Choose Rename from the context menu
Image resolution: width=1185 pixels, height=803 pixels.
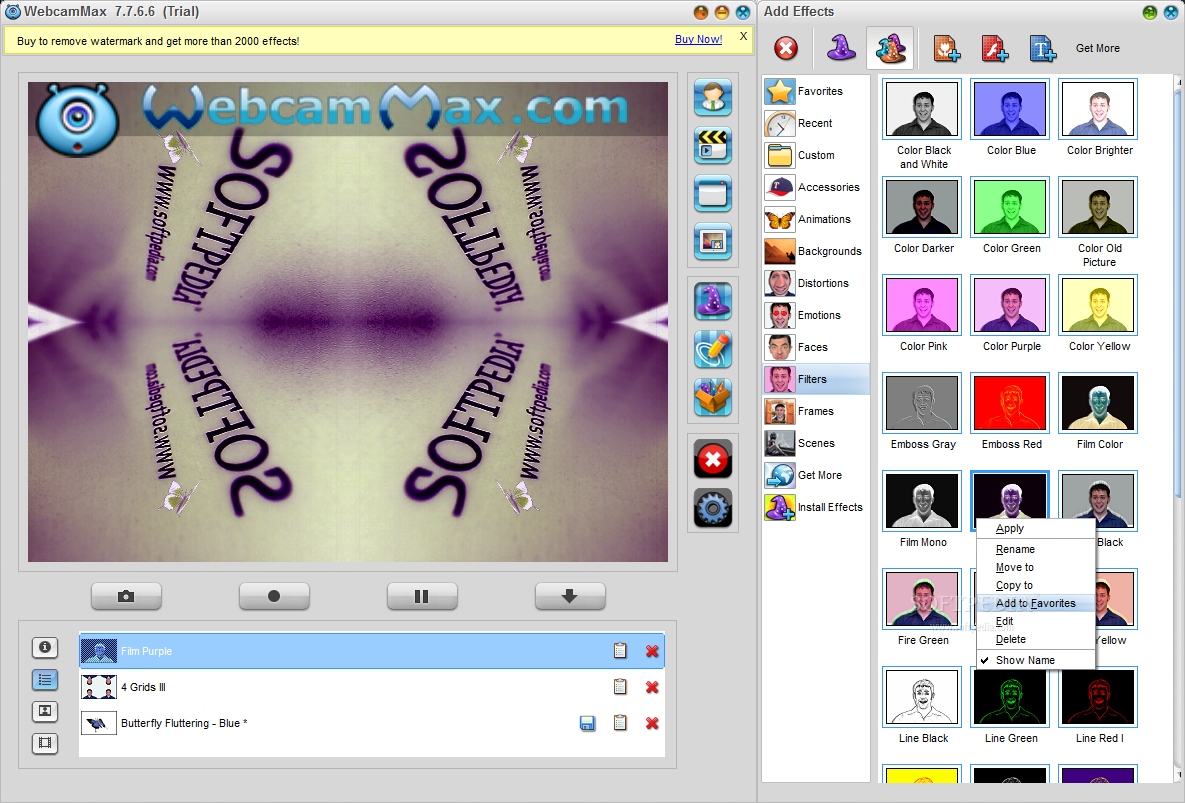tap(1035, 549)
